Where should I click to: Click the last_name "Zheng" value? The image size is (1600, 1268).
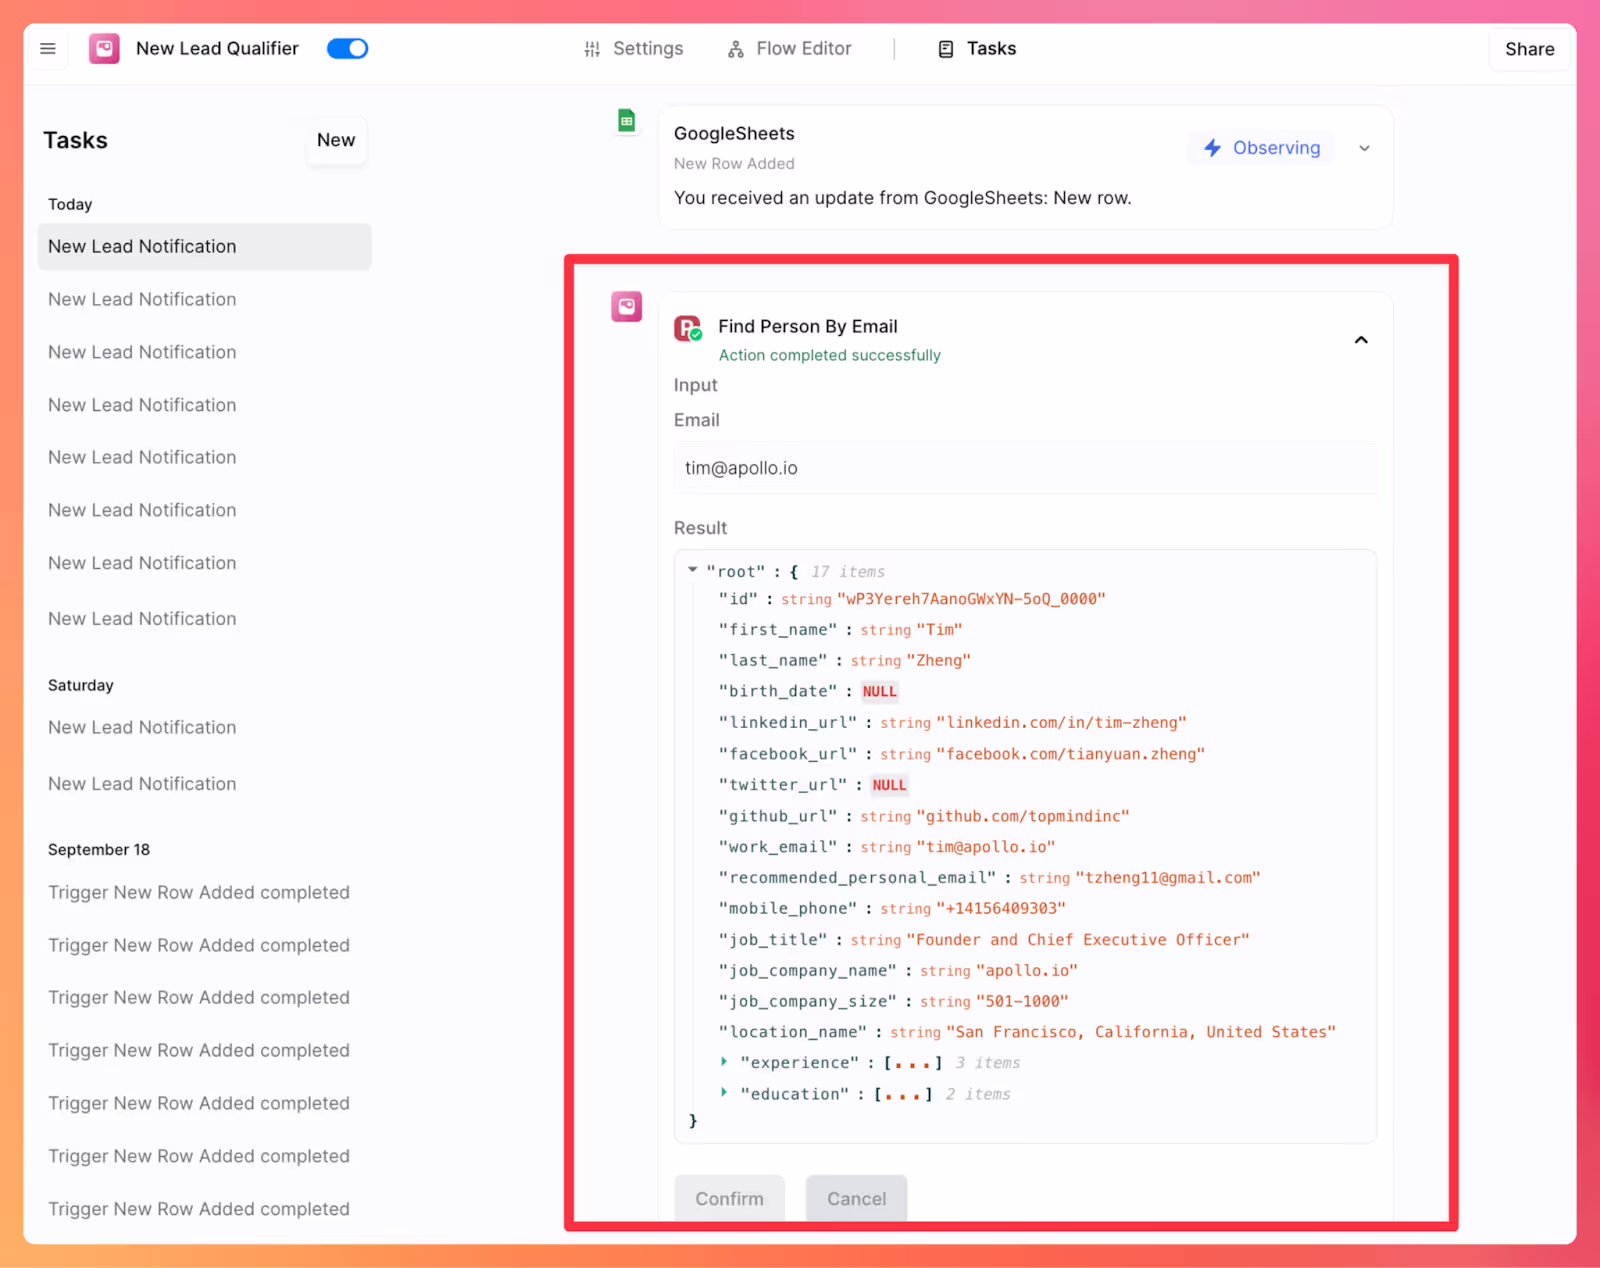938,660
